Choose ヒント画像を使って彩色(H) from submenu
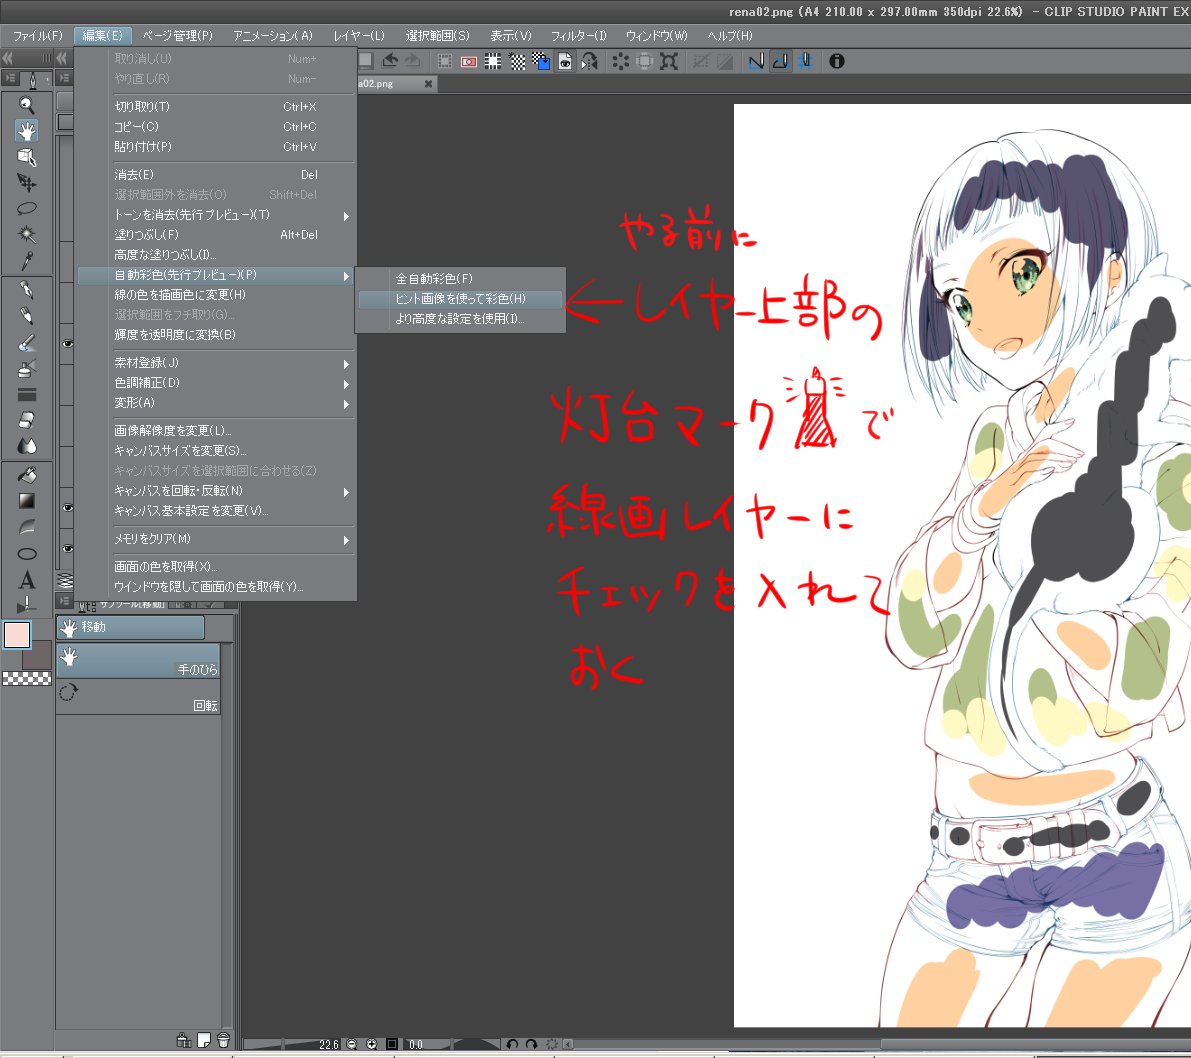The image size is (1191, 1058). click(460, 299)
